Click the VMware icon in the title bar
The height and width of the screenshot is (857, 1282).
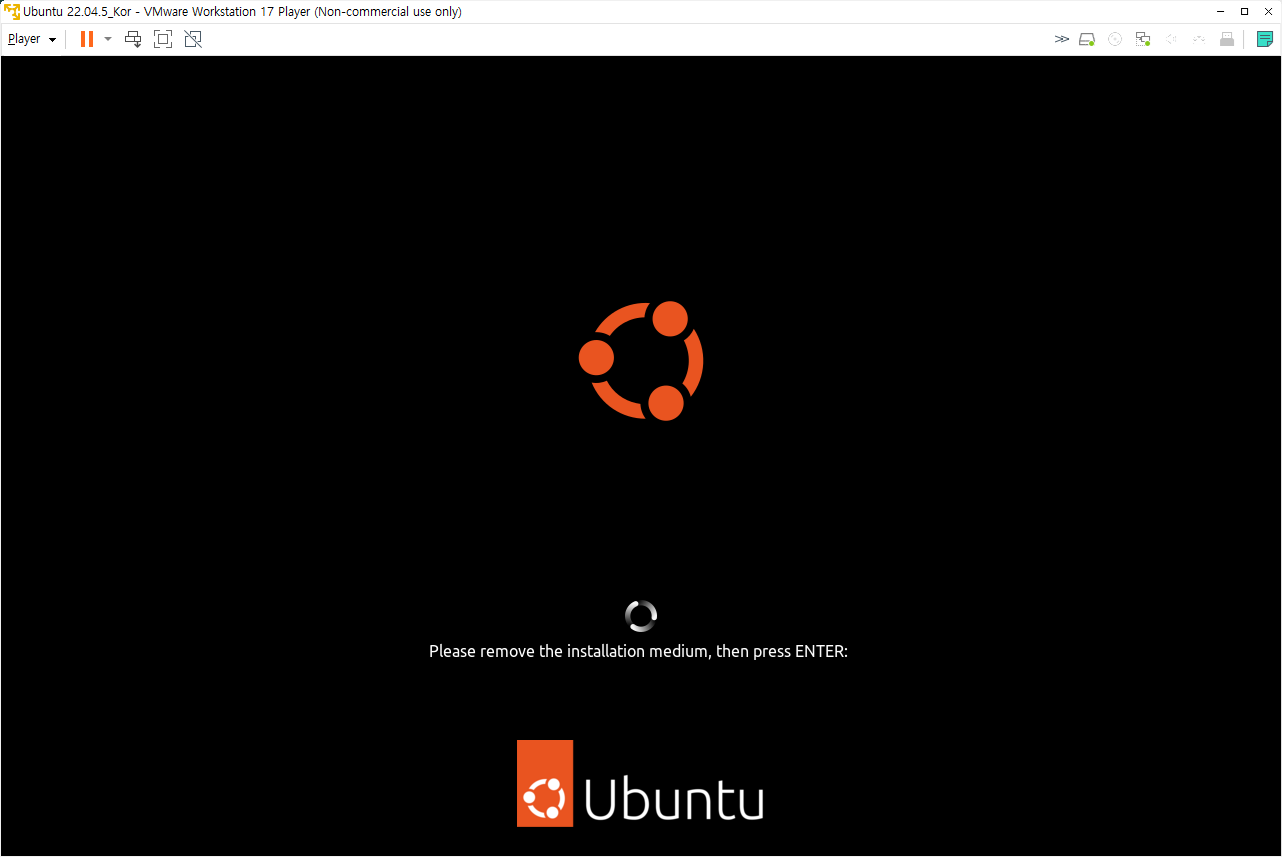tap(11, 11)
